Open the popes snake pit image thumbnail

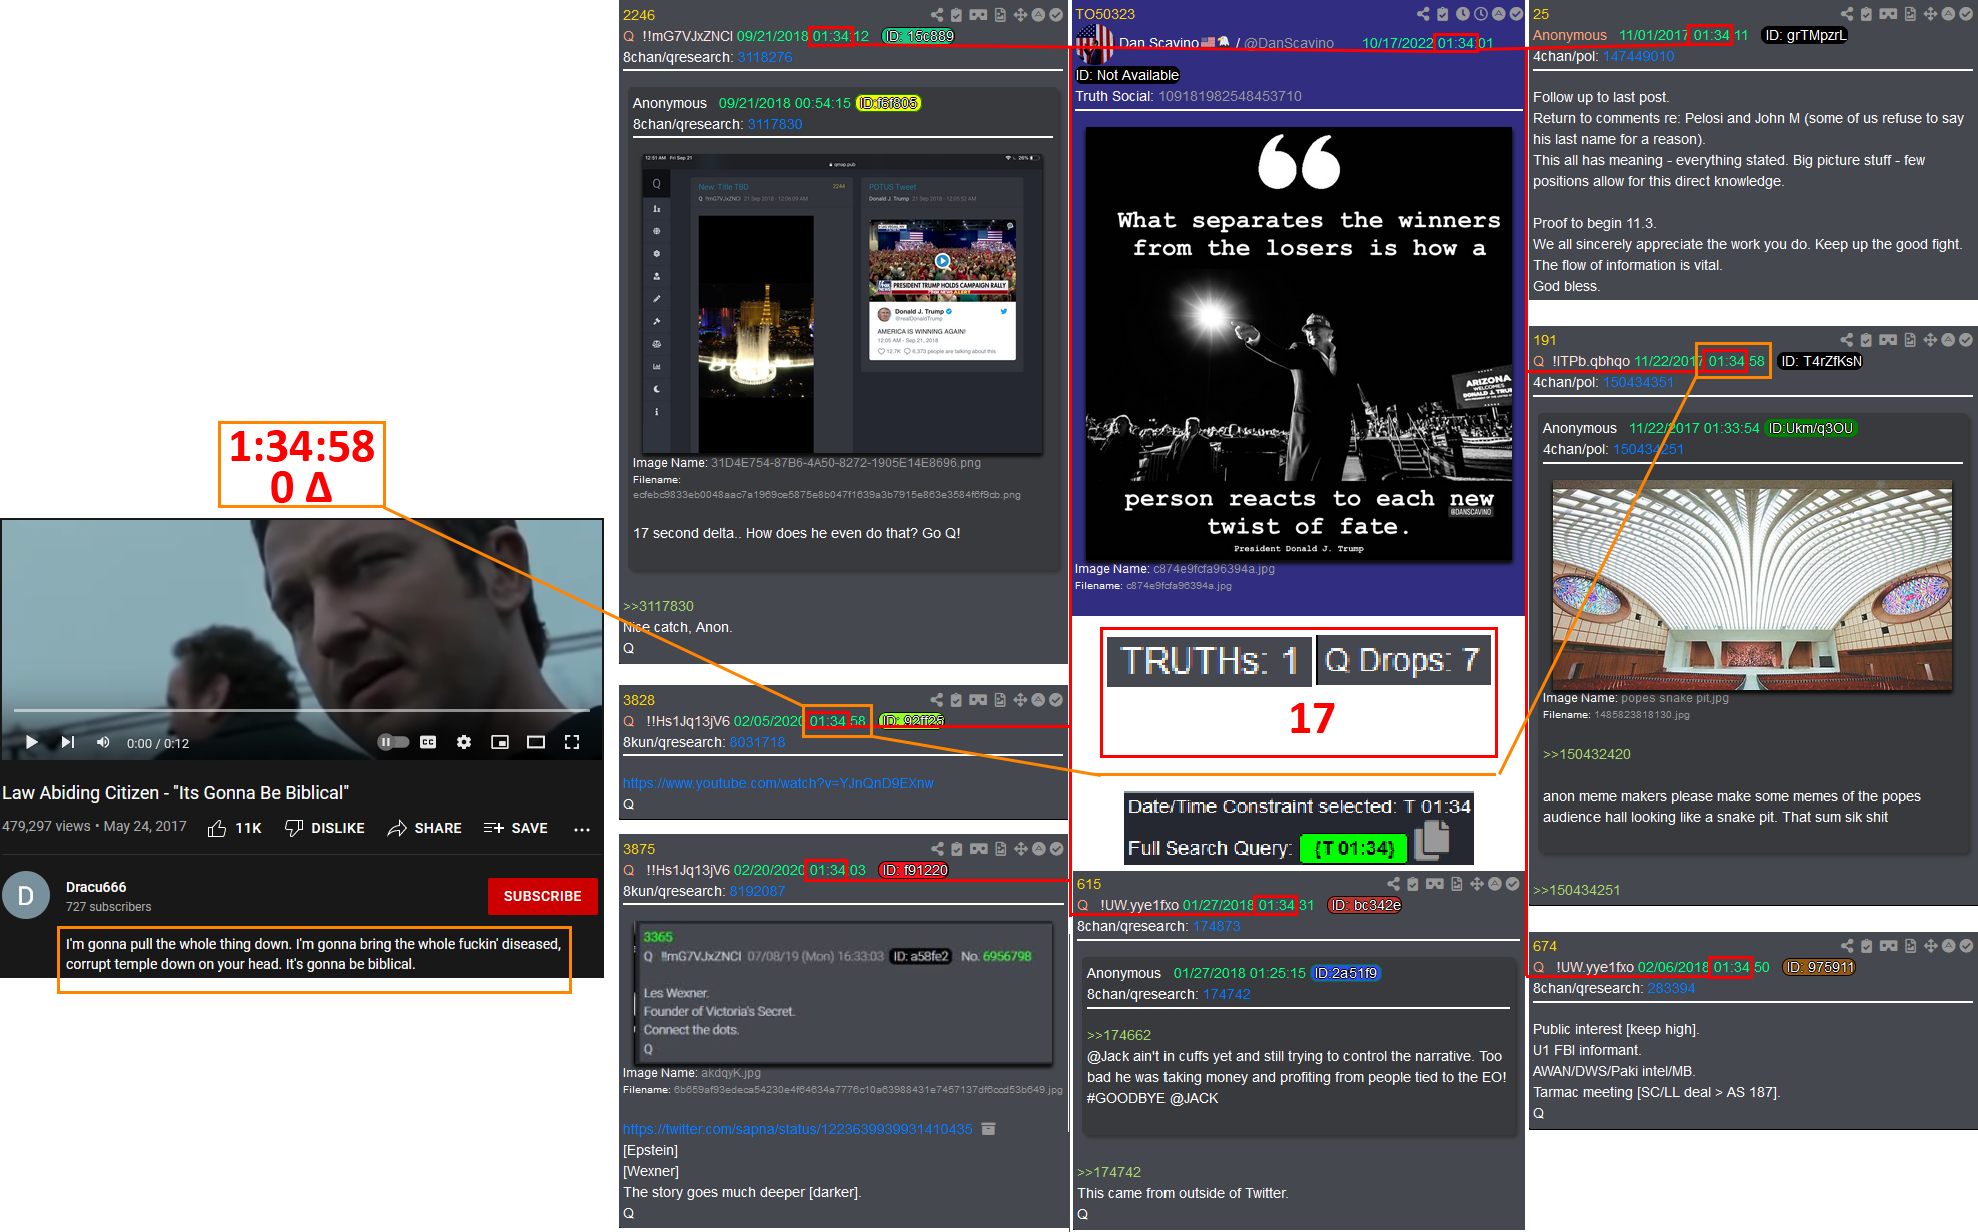[1752, 585]
